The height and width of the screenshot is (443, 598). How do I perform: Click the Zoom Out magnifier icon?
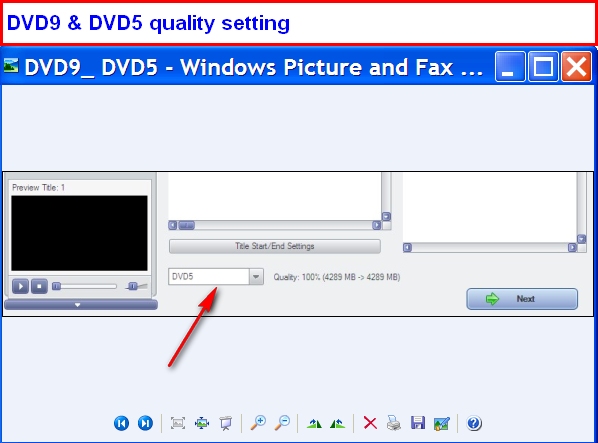tap(283, 423)
